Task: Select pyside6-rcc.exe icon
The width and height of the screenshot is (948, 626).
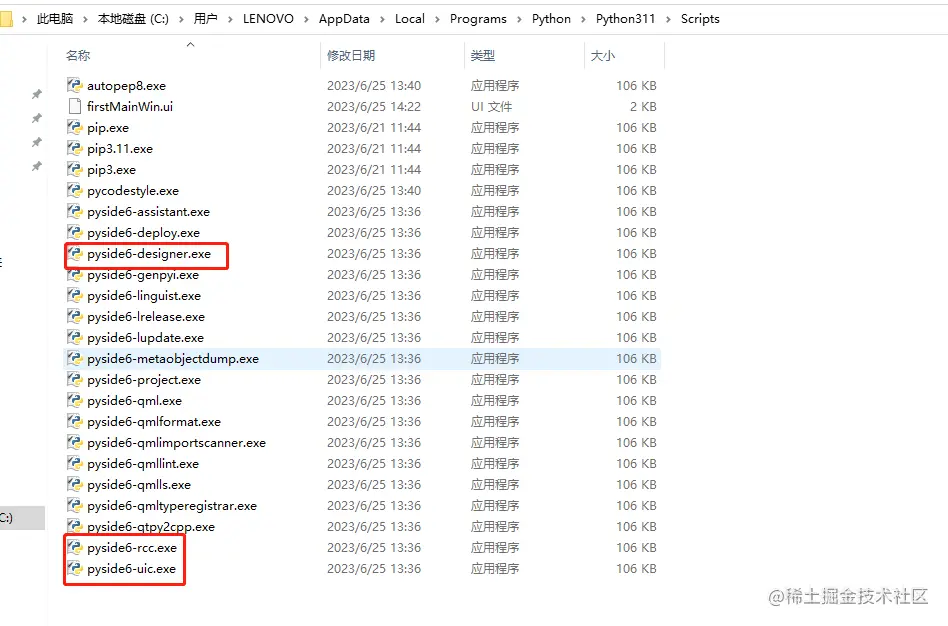Action: tap(74, 548)
